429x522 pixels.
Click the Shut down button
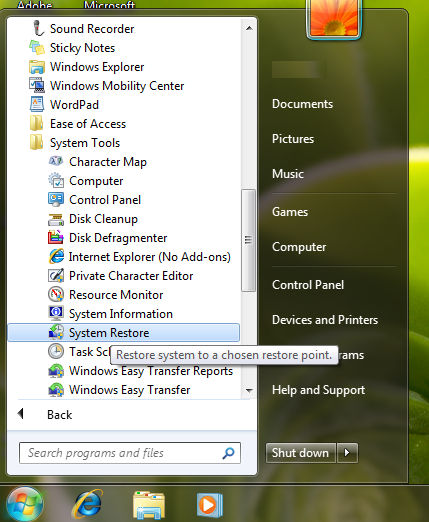click(301, 453)
